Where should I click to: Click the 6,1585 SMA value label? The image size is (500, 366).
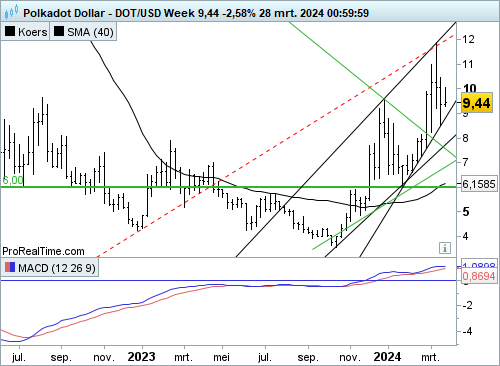(479, 184)
